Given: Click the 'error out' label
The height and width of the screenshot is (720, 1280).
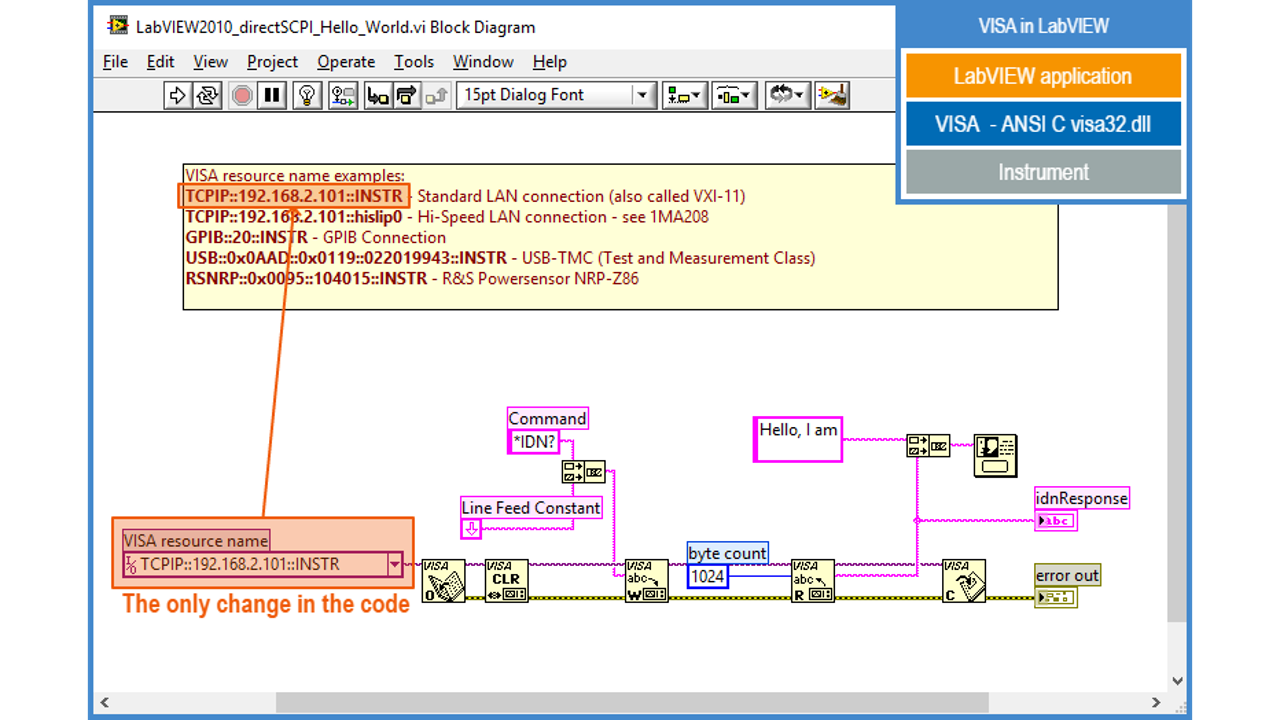Looking at the screenshot, I should click(x=1067, y=575).
